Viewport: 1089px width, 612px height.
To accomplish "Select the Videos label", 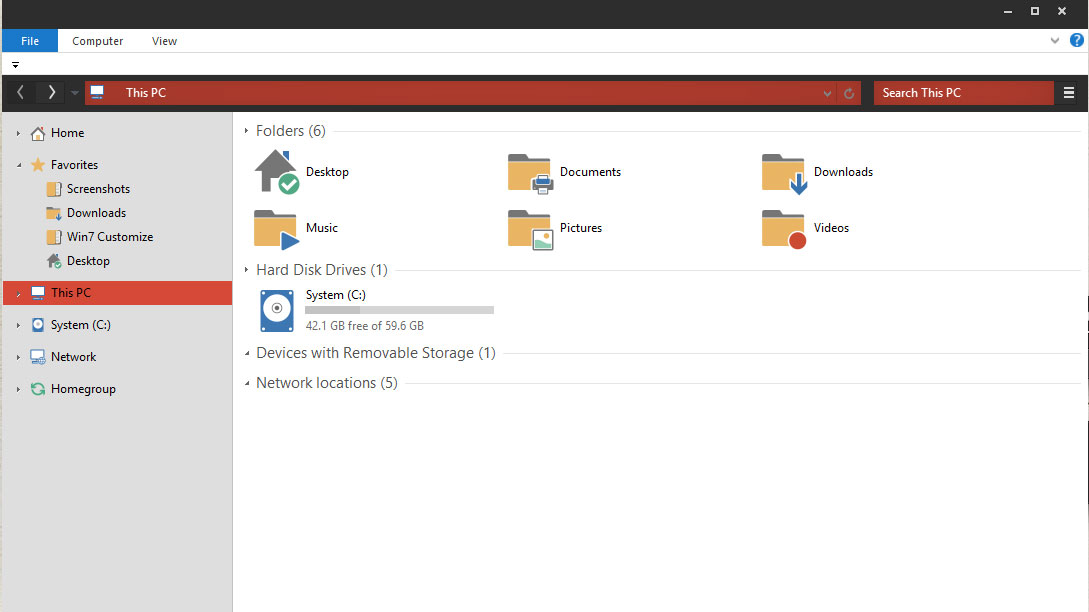I will click(x=831, y=228).
